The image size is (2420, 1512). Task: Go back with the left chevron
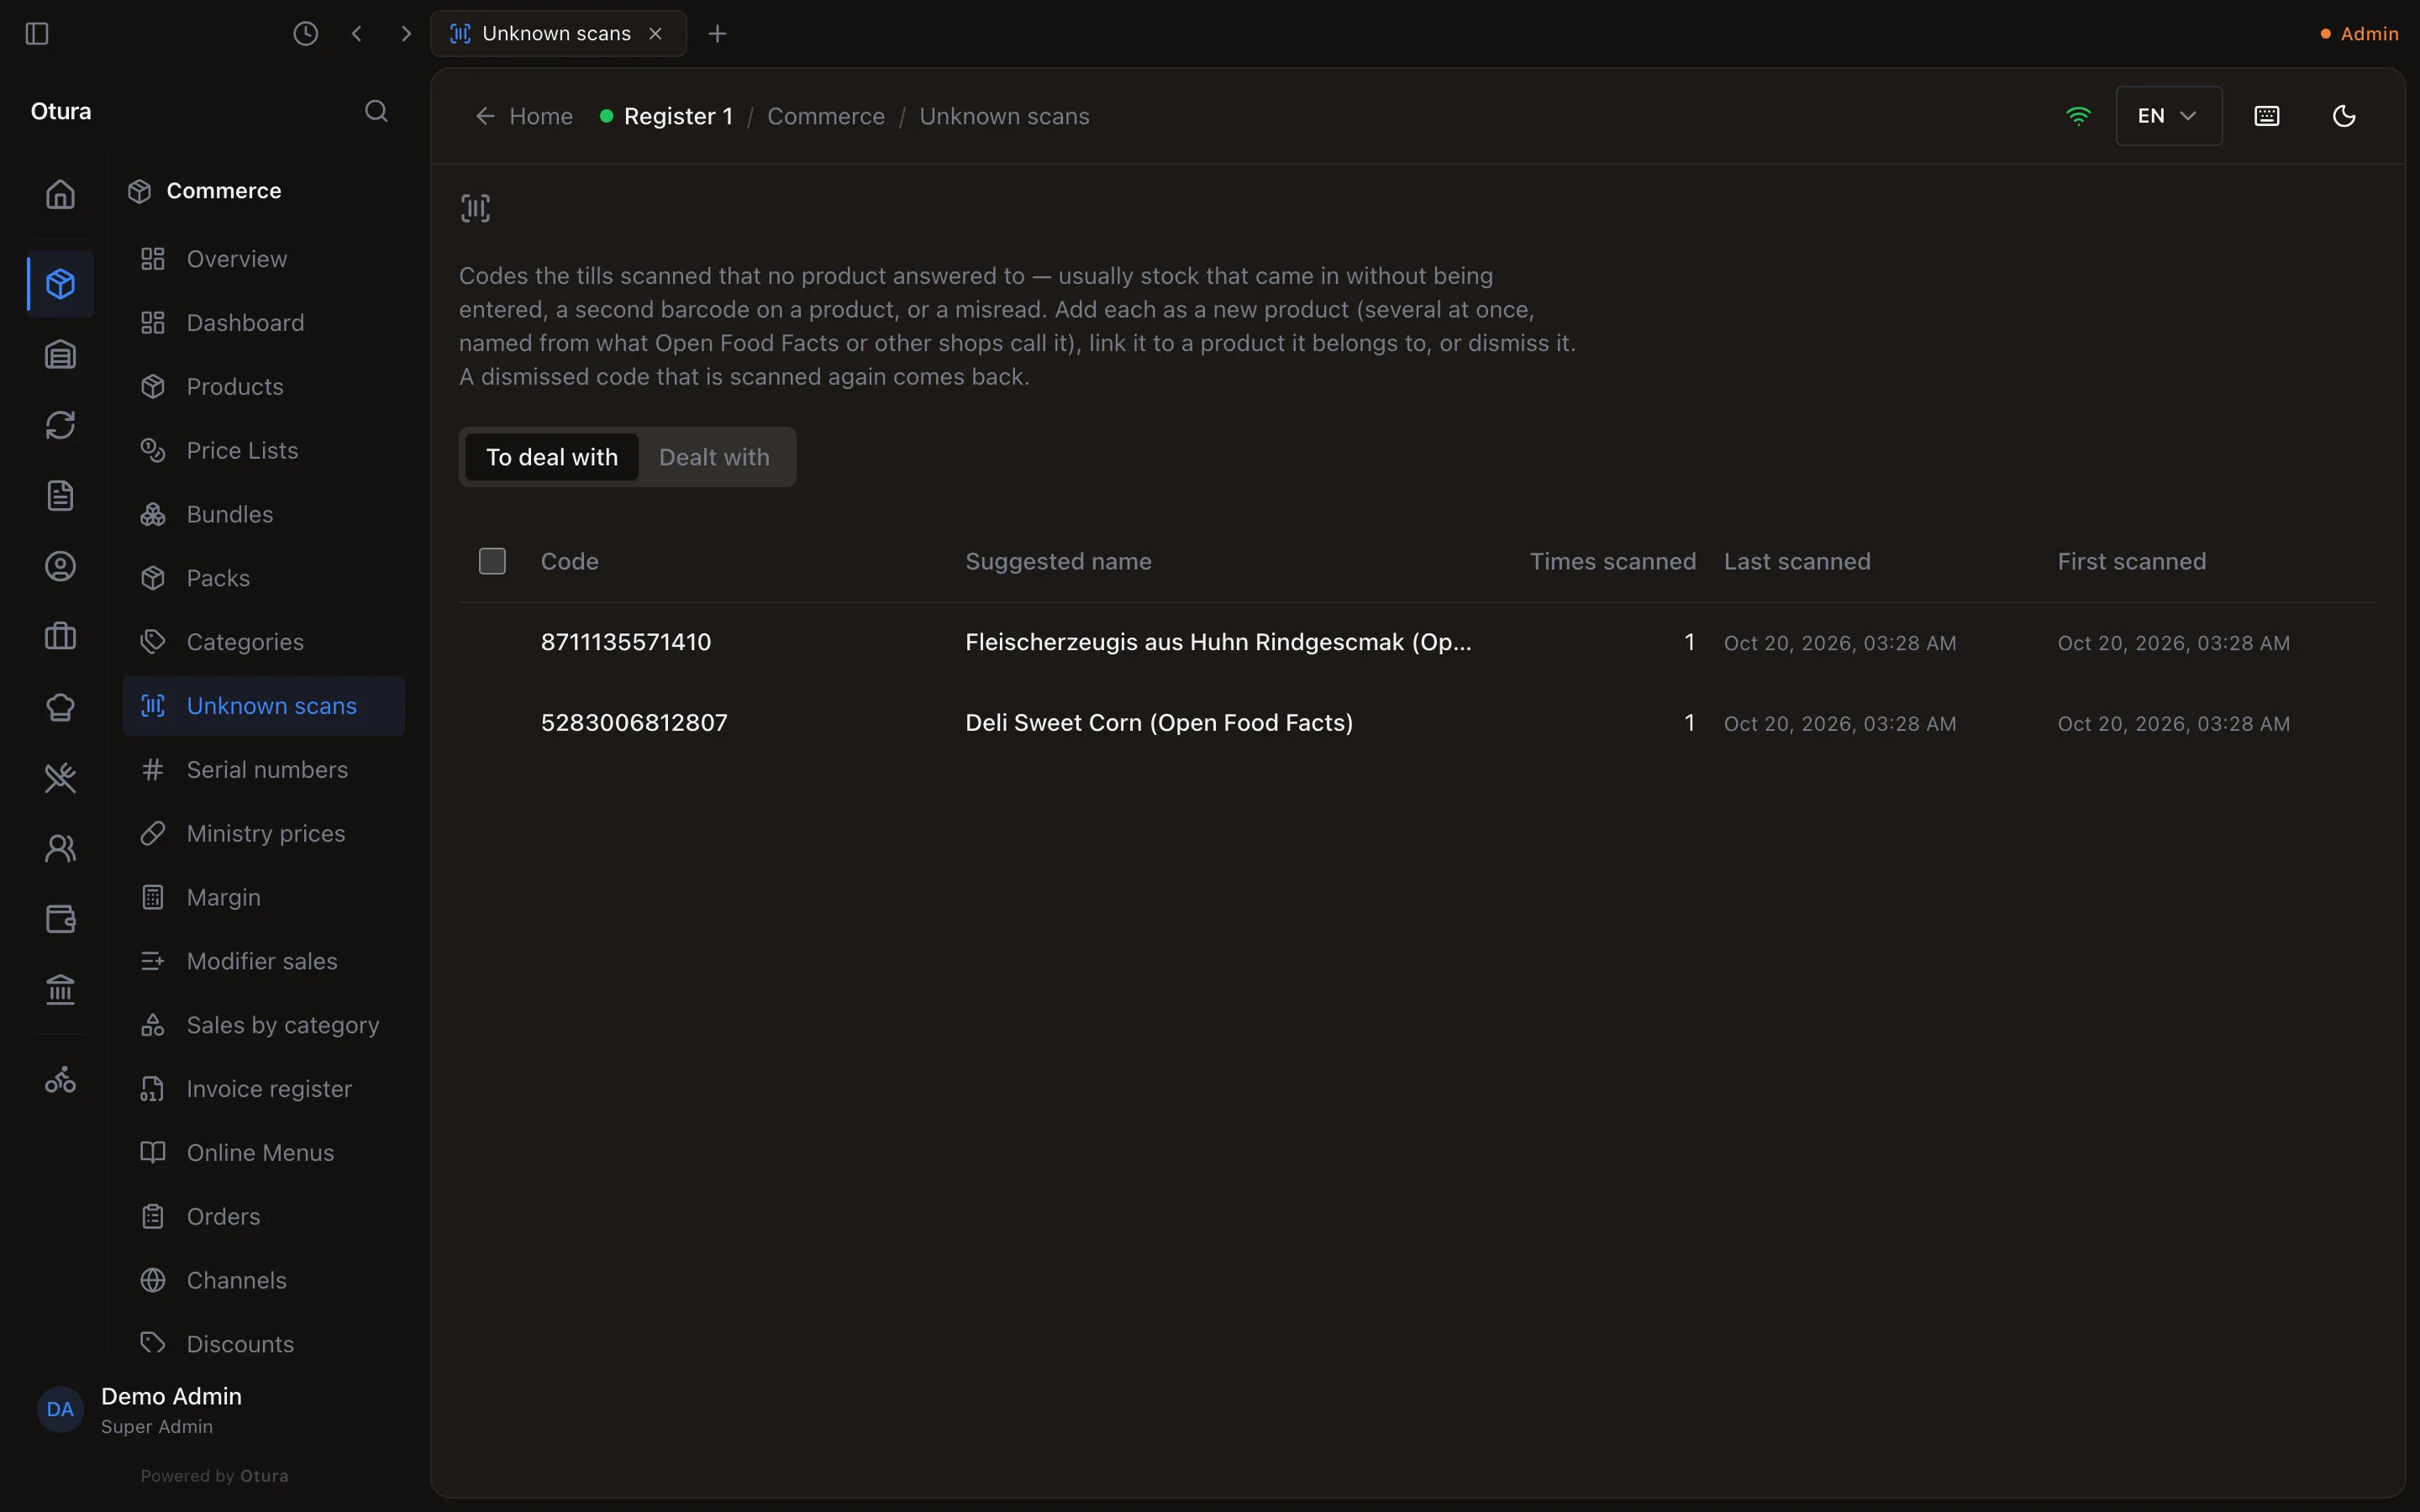(x=357, y=34)
